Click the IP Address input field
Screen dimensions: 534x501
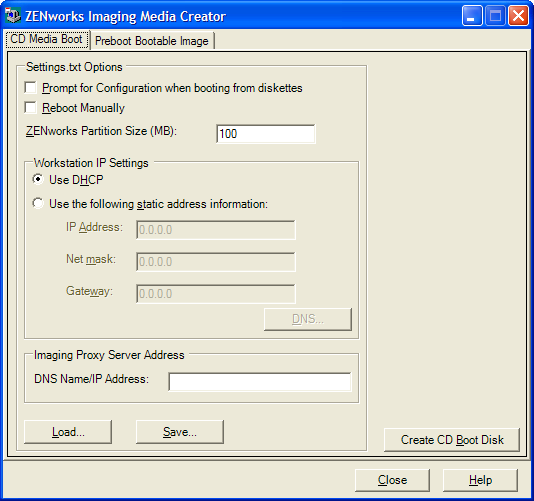[x=216, y=230]
